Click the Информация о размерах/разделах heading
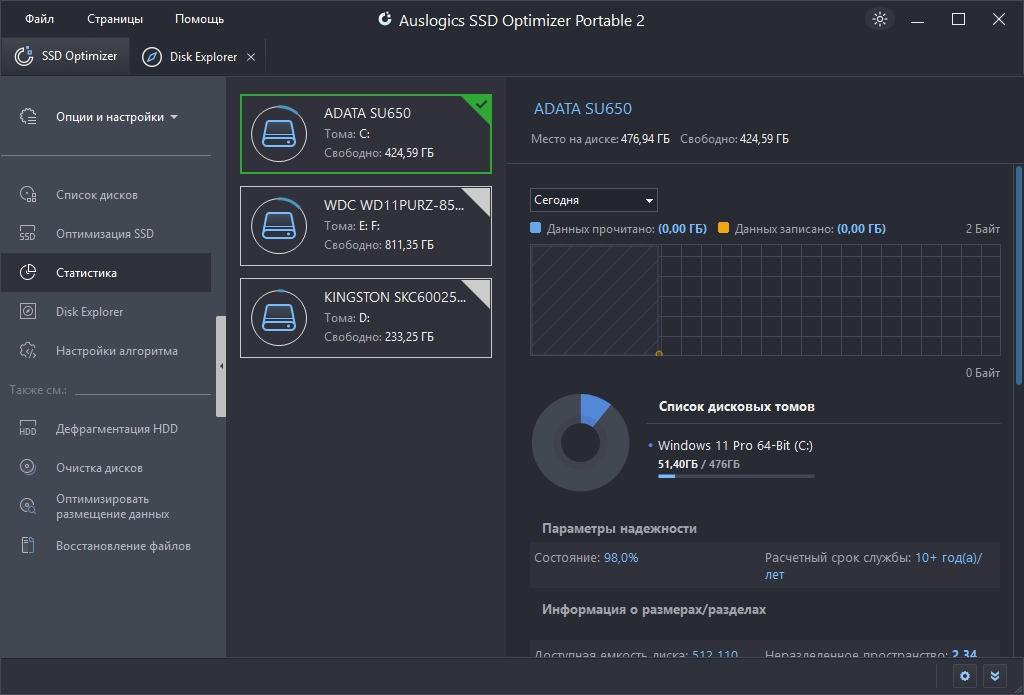The image size is (1024, 695). coord(654,609)
